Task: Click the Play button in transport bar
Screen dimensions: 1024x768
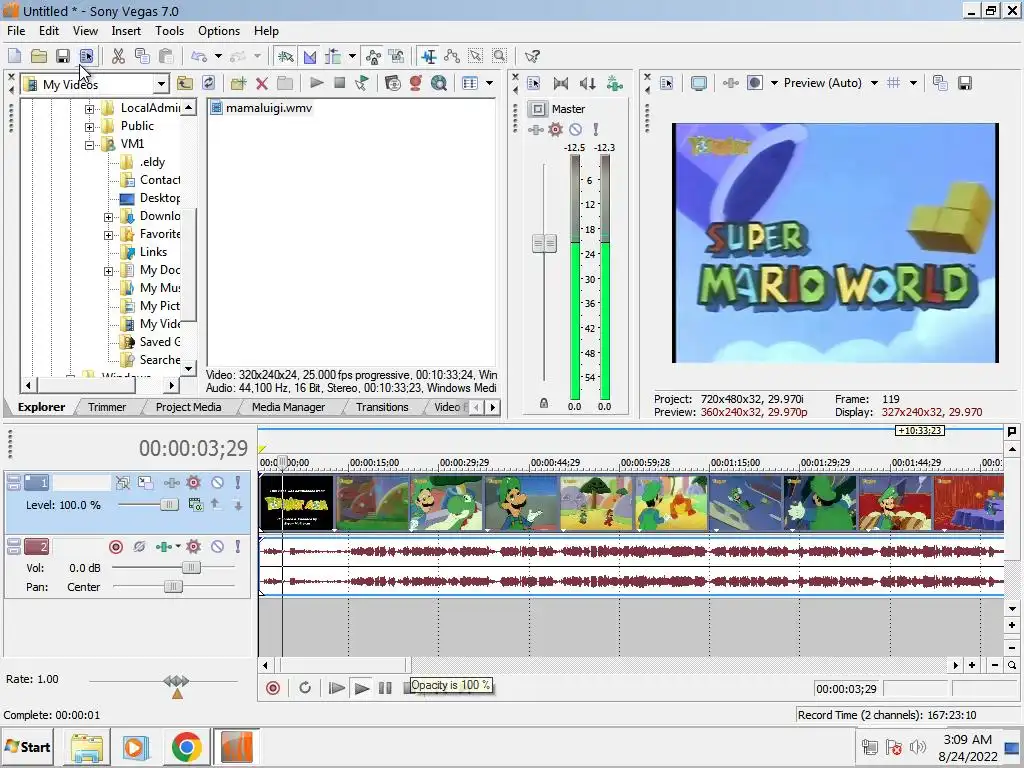Action: (x=361, y=688)
